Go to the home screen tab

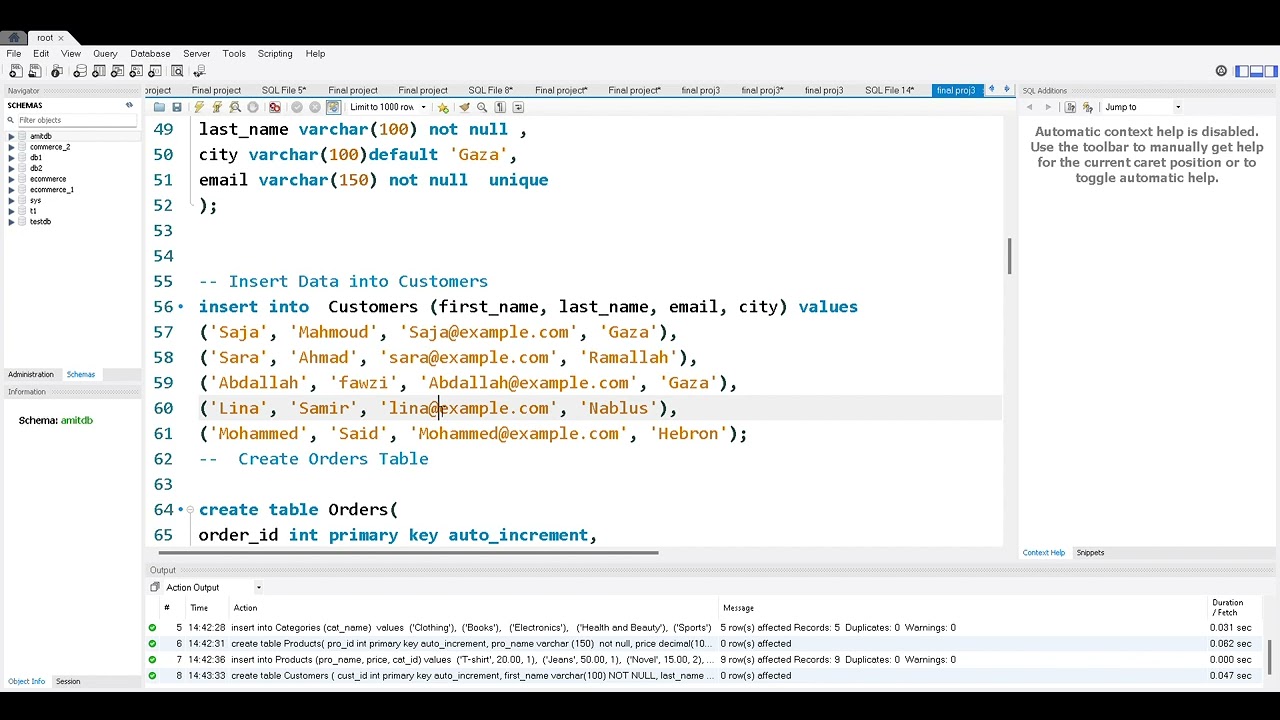coord(13,38)
